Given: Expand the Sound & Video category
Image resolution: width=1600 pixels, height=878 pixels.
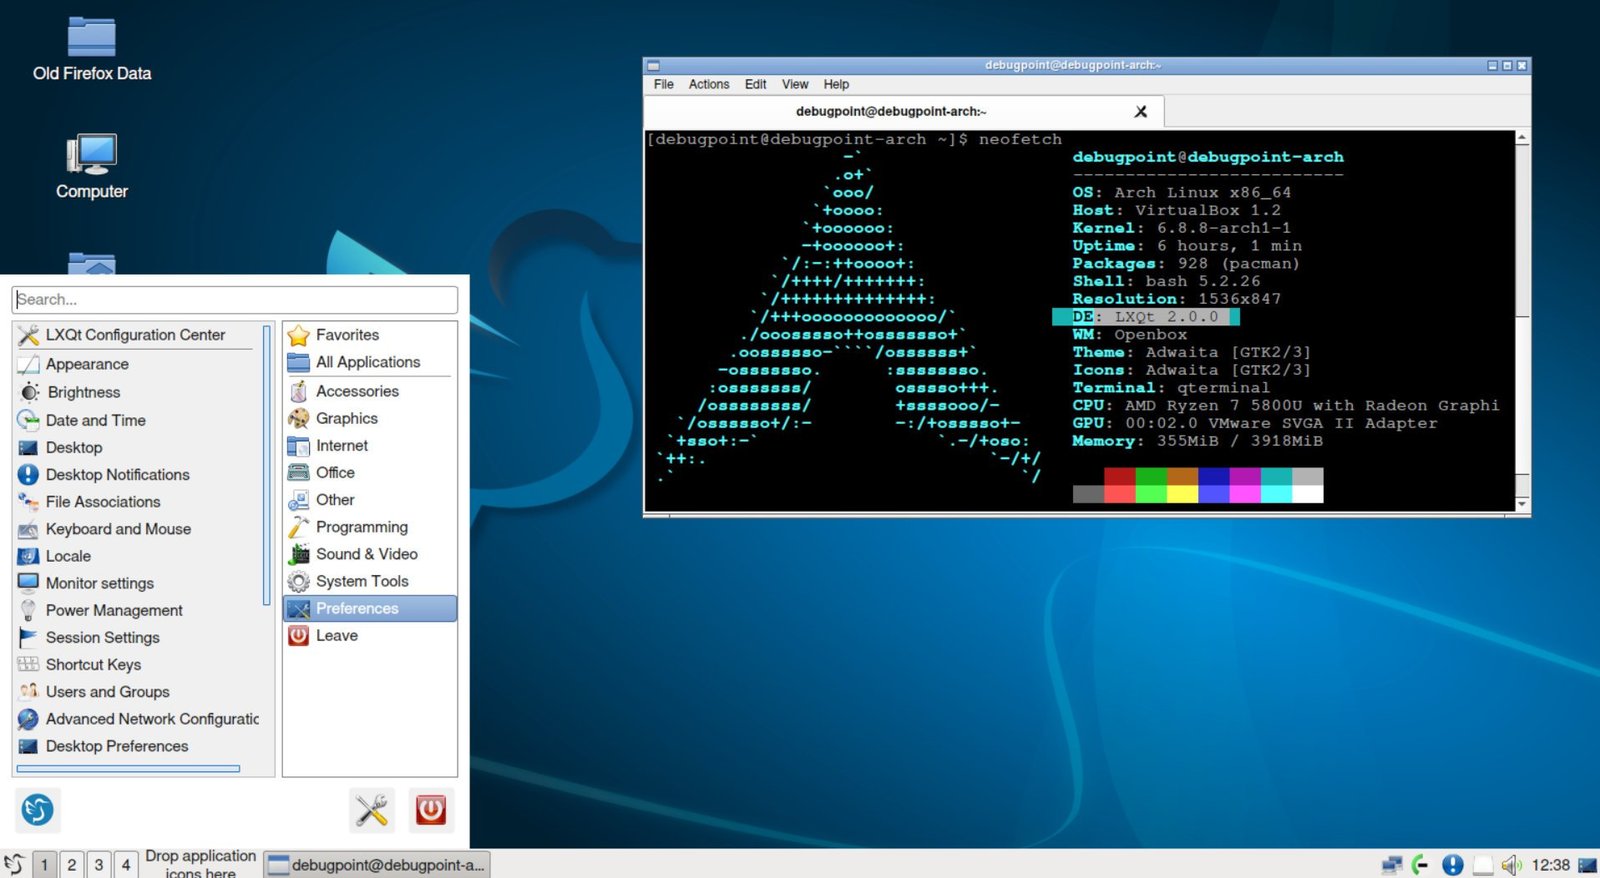Looking at the screenshot, I should pyautogui.click(x=366, y=554).
